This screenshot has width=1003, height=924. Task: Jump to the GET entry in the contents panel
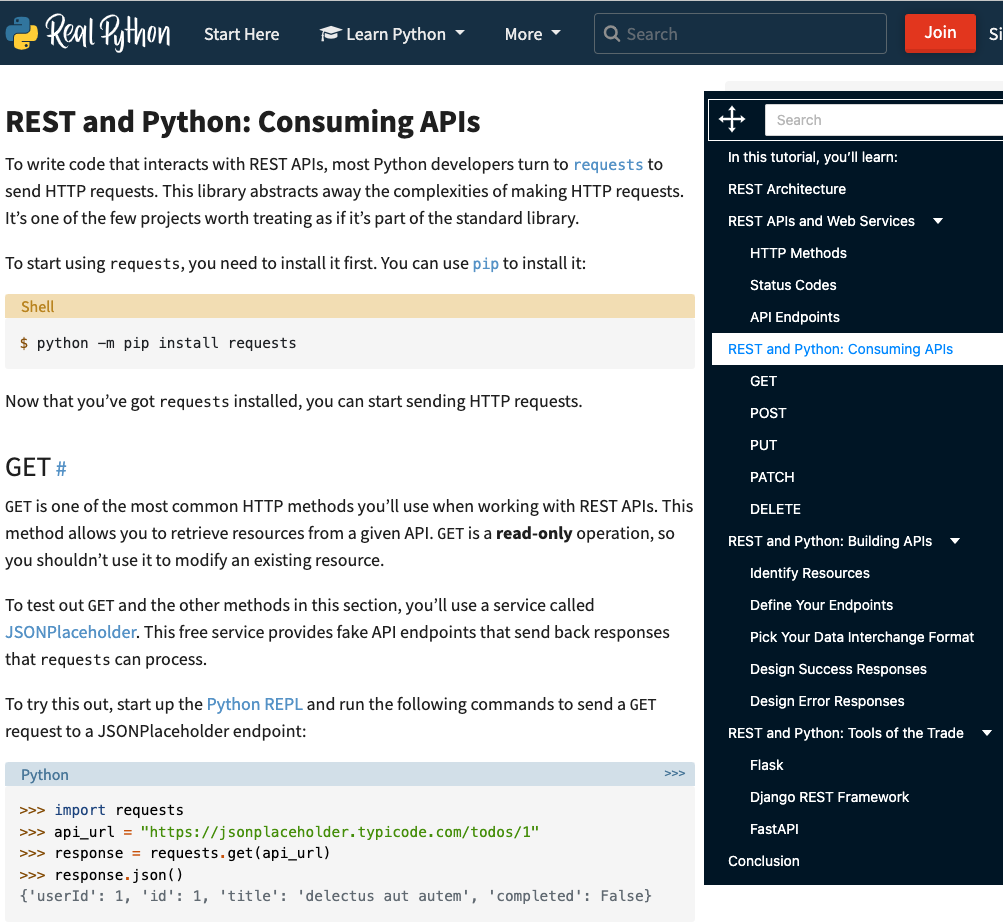pos(763,381)
